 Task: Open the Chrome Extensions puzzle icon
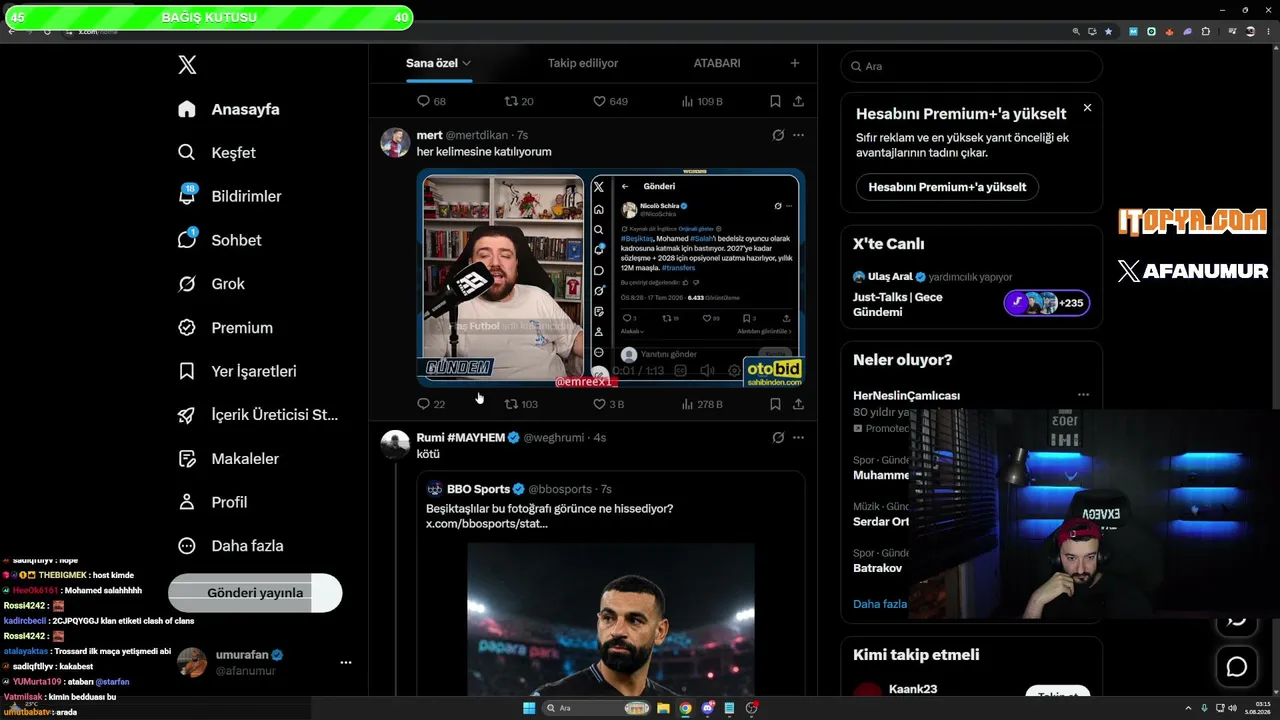[1205, 31]
